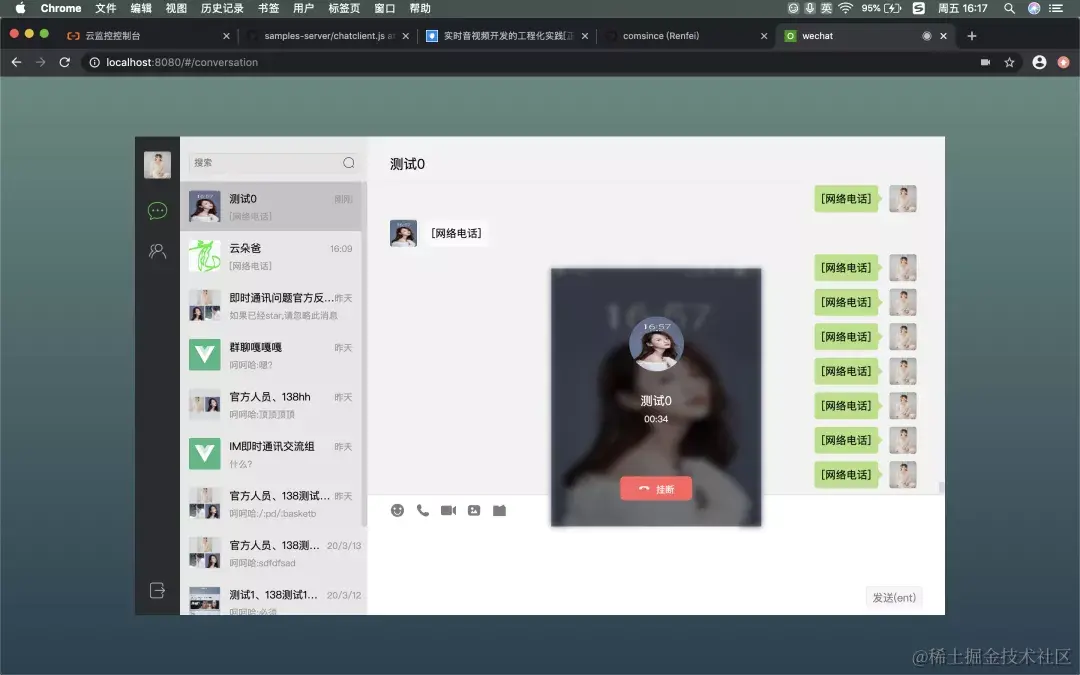Toggle the input method indicator in menu bar
The height and width of the screenshot is (675, 1080).
826,8
